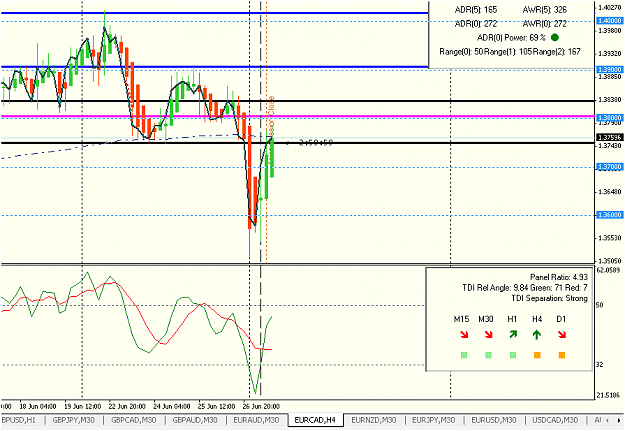
Task: Click the ADR(5): 165 readout
Action: (x=476, y=10)
